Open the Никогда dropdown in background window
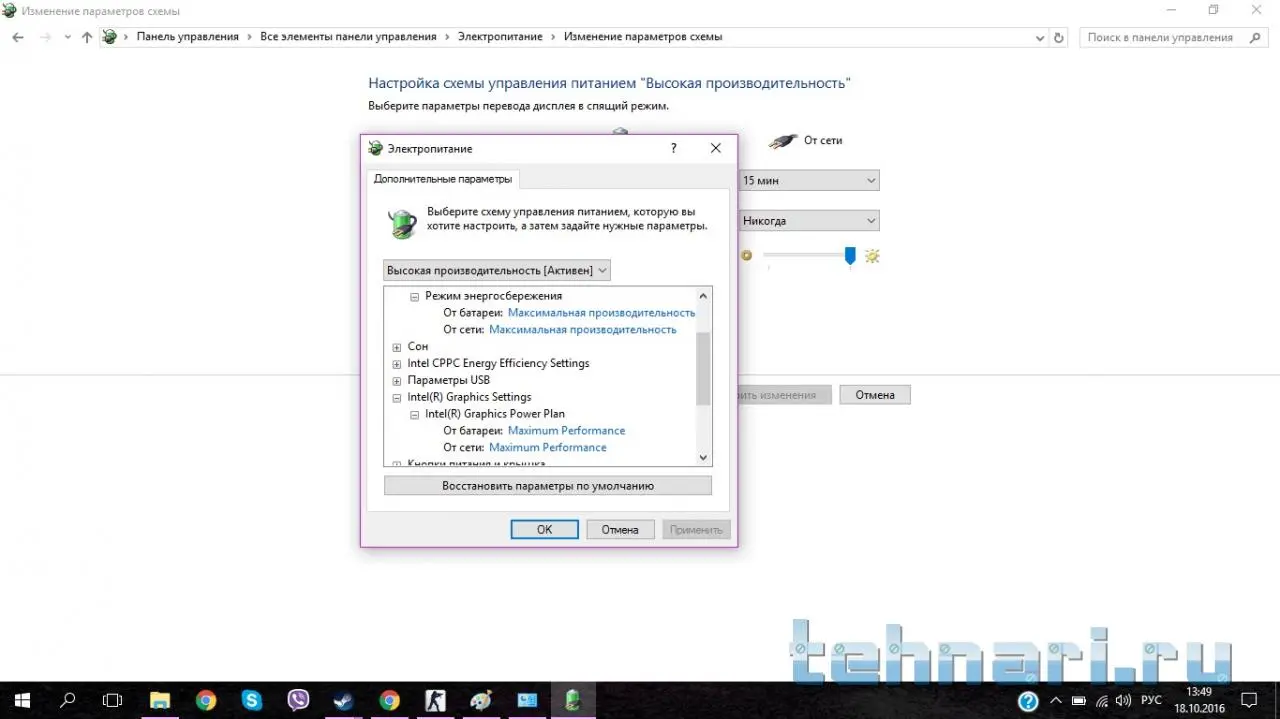This screenshot has height=719, width=1280. [809, 221]
